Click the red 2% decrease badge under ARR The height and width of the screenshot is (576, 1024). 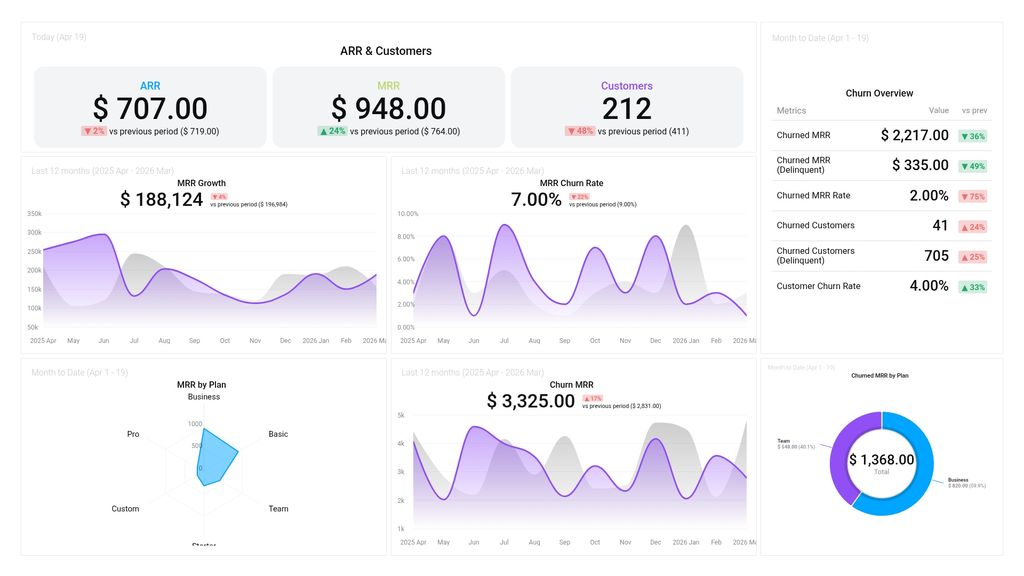97,131
